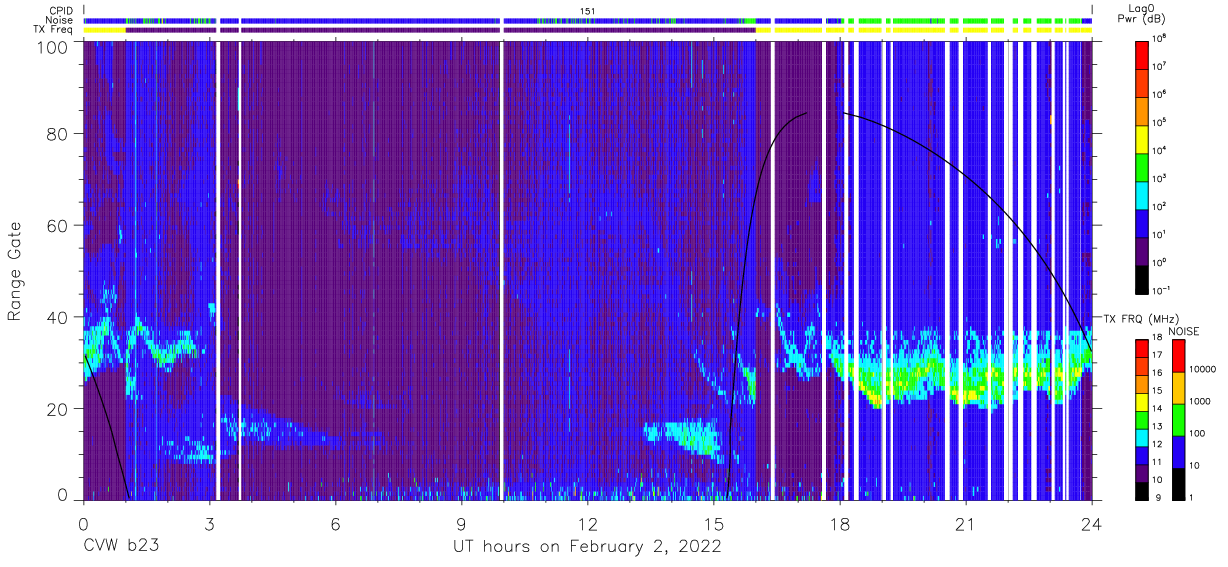
Task: Click the UT hour tick label 15 on time axis
Action: click(x=714, y=523)
